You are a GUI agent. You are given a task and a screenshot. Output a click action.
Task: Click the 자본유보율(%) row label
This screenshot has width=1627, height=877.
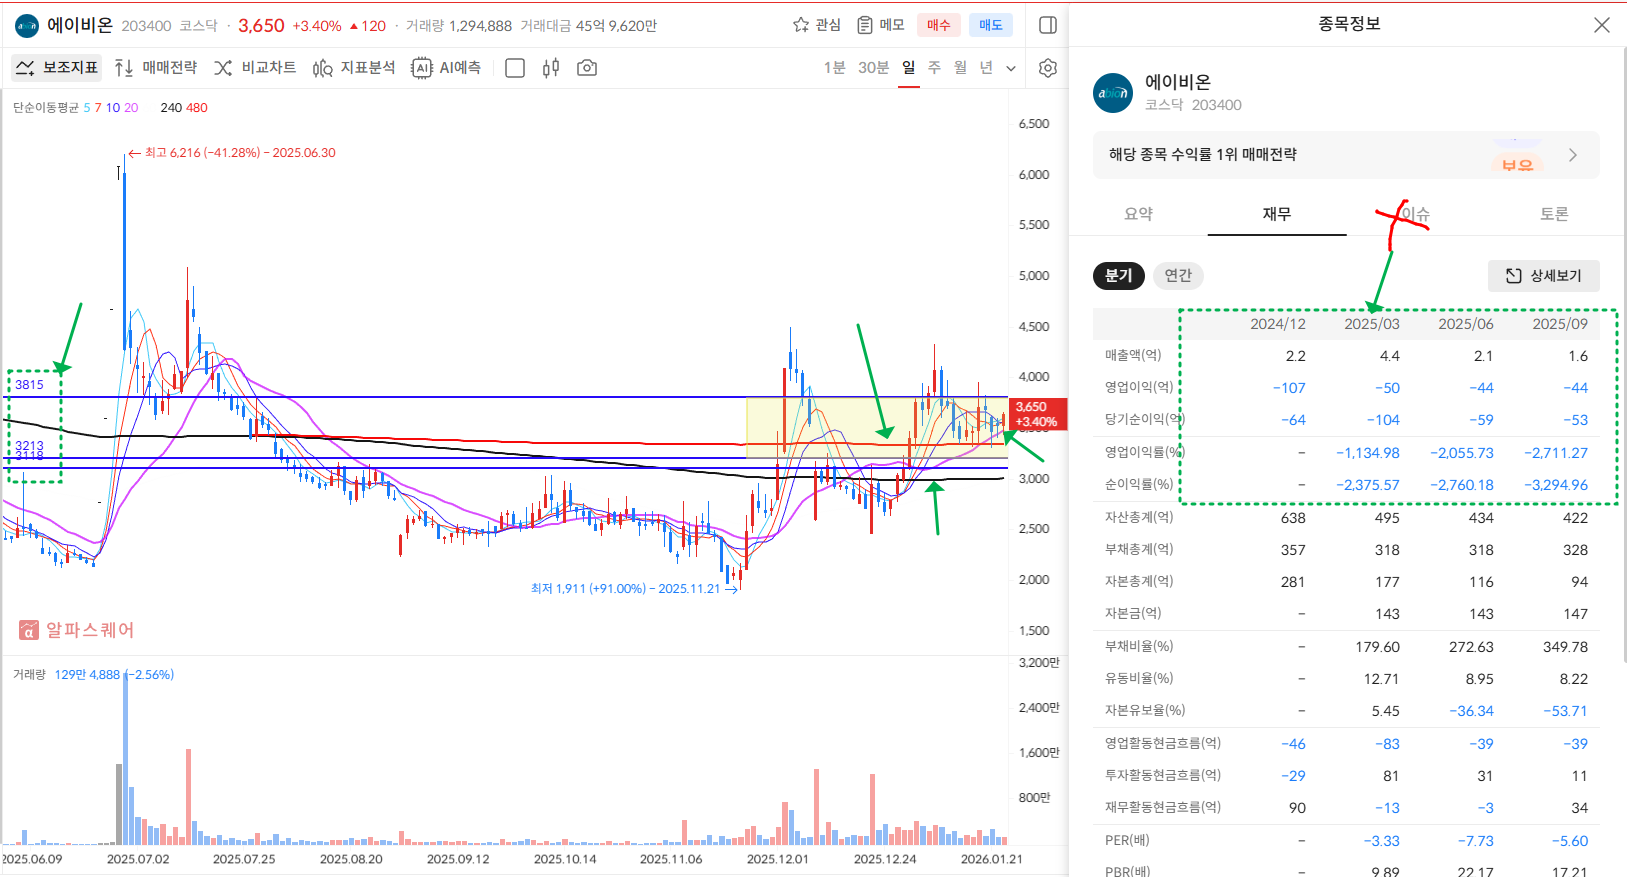tap(1145, 710)
